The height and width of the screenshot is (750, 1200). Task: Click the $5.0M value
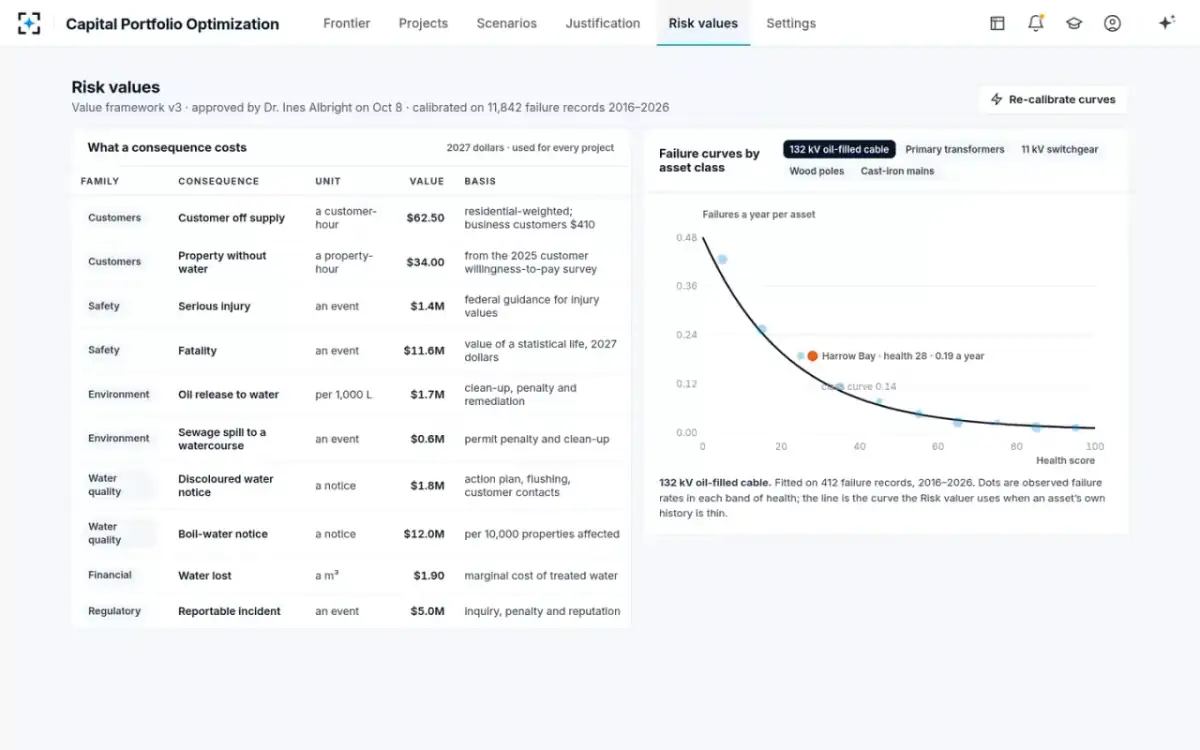click(x=427, y=611)
